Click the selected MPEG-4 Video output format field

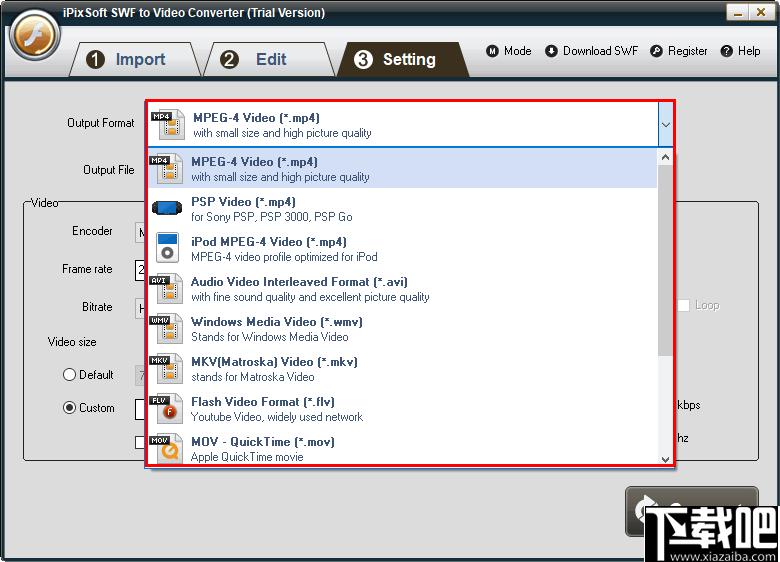tap(403, 125)
